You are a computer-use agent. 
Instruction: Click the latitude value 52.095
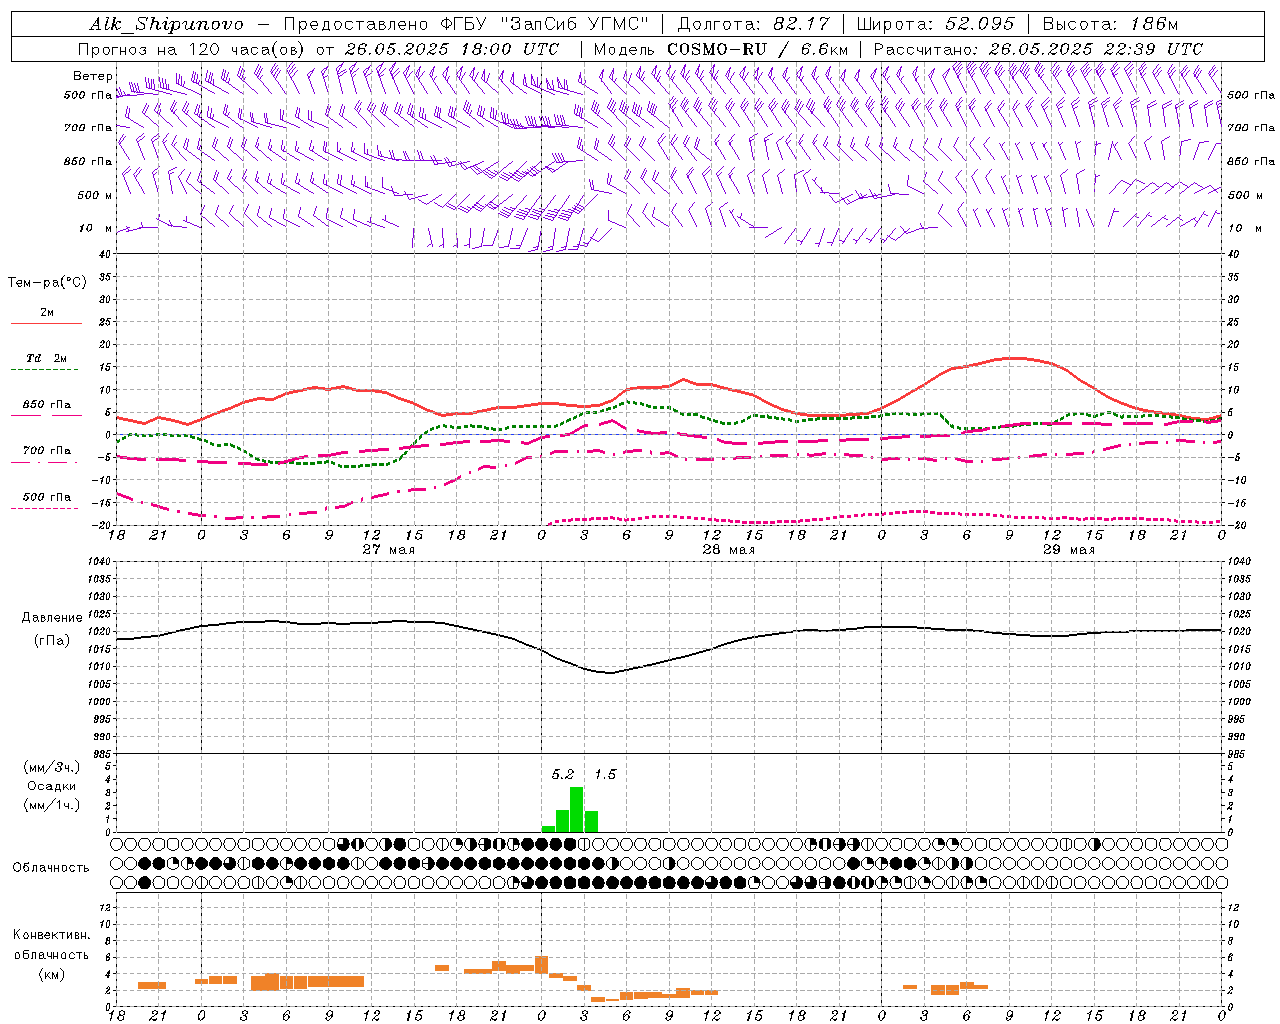[980, 24]
